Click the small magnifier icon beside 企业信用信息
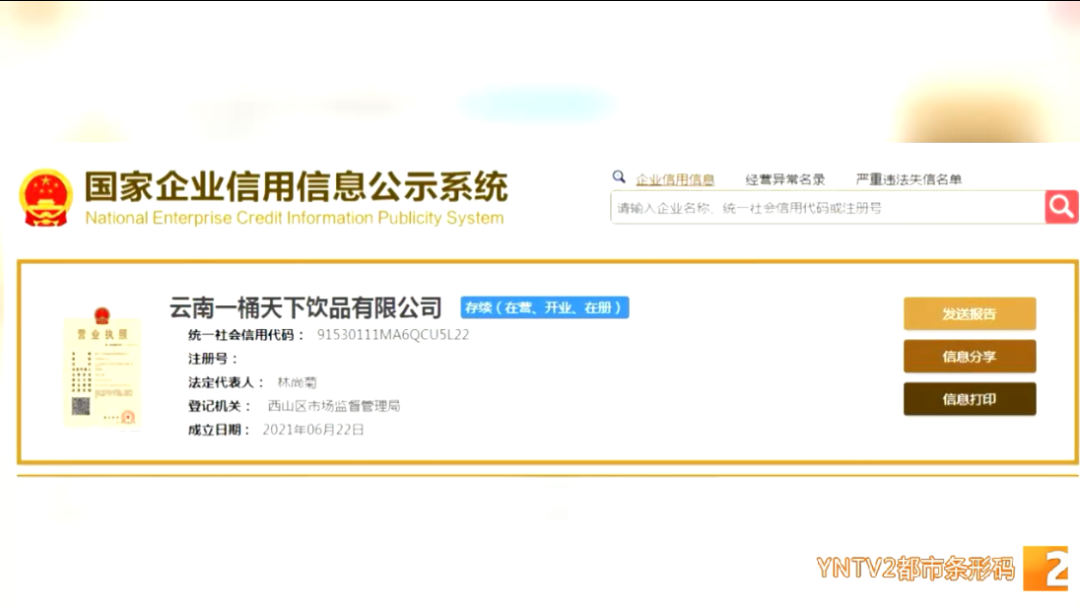Screen dimensions: 1080x609 pyautogui.click(x=619, y=177)
